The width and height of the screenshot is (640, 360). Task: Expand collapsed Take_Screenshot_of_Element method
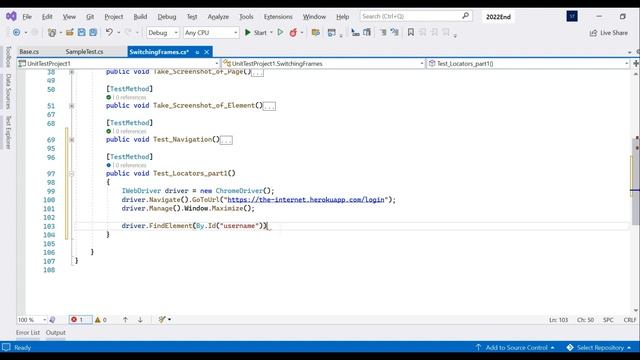coord(72,106)
